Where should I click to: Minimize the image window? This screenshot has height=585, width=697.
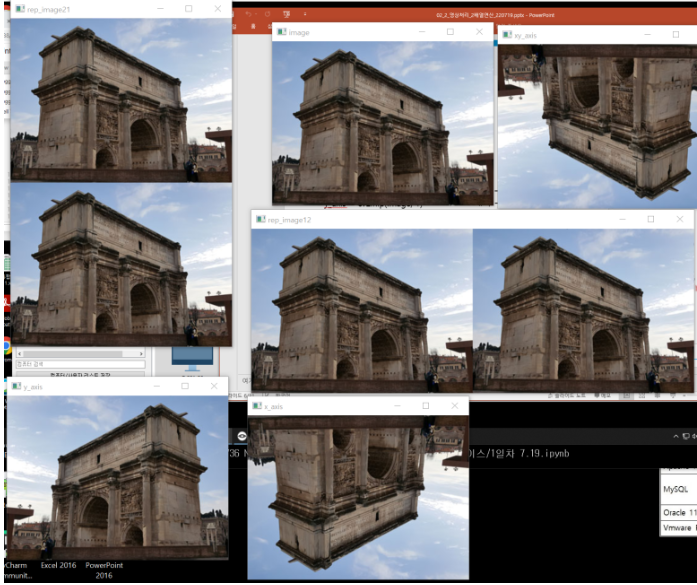[x=422, y=32]
